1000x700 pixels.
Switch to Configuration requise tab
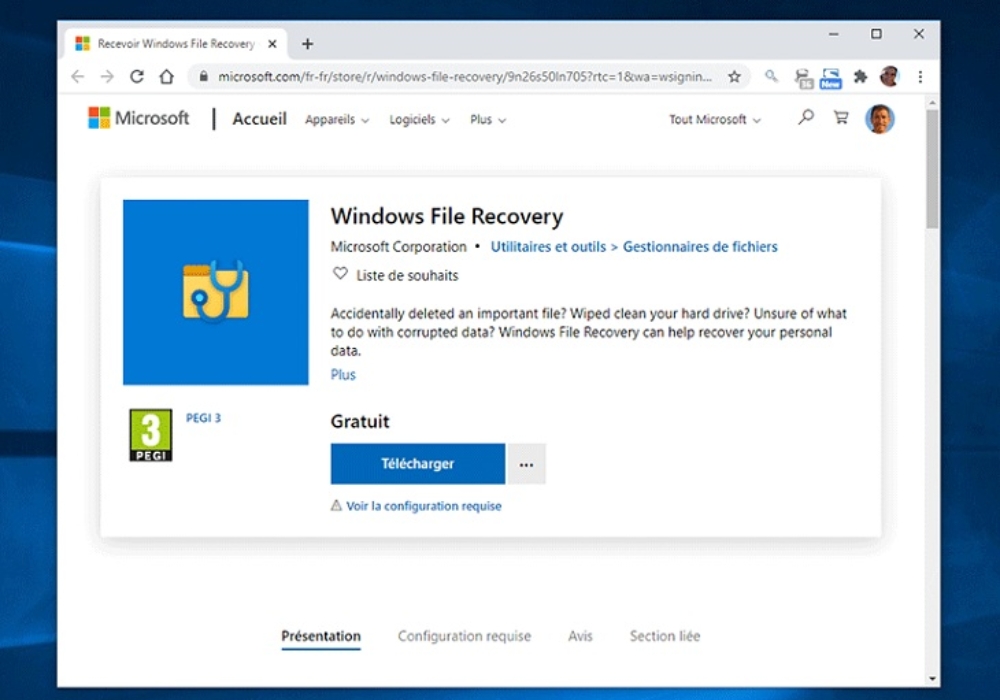pos(464,636)
